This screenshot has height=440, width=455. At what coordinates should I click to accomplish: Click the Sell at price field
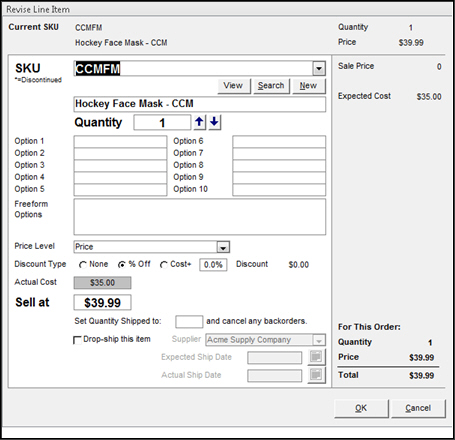(x=102, y=303)
